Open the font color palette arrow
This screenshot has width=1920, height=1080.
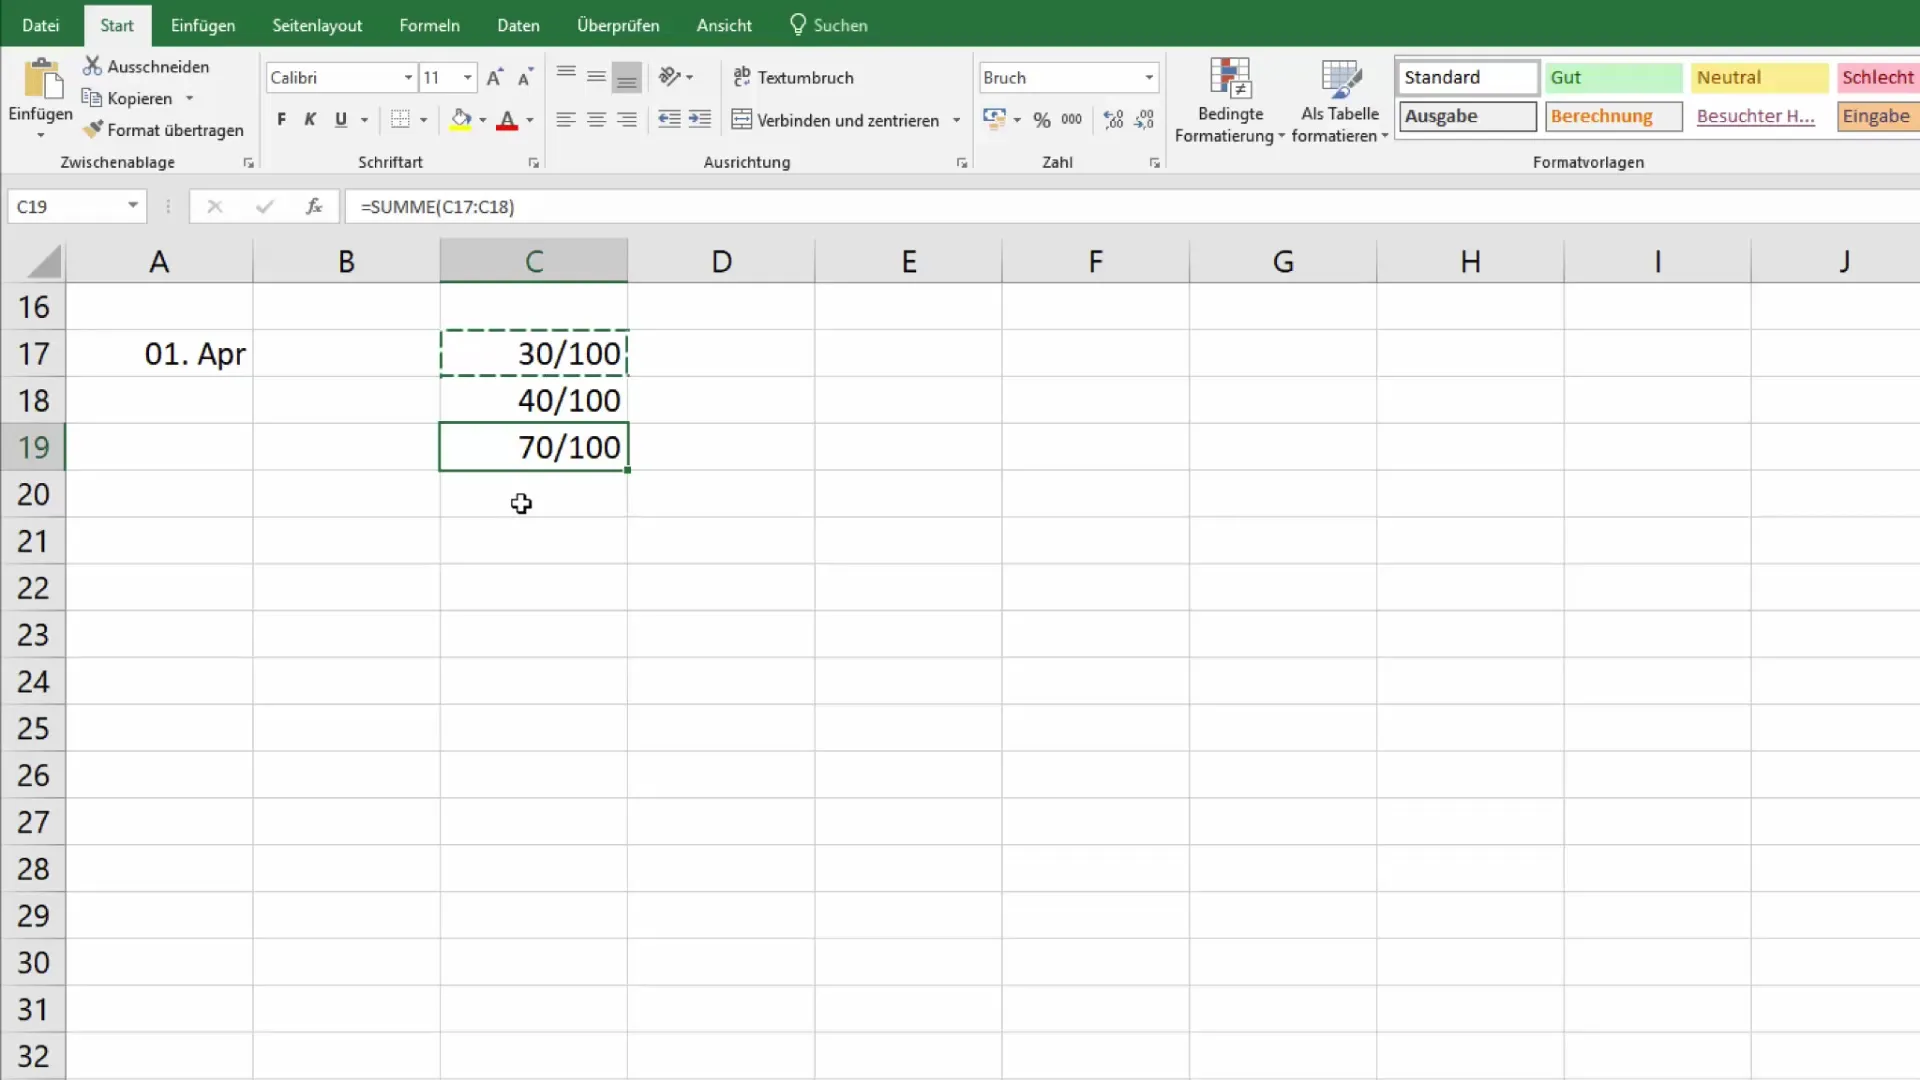click(530, 120)
